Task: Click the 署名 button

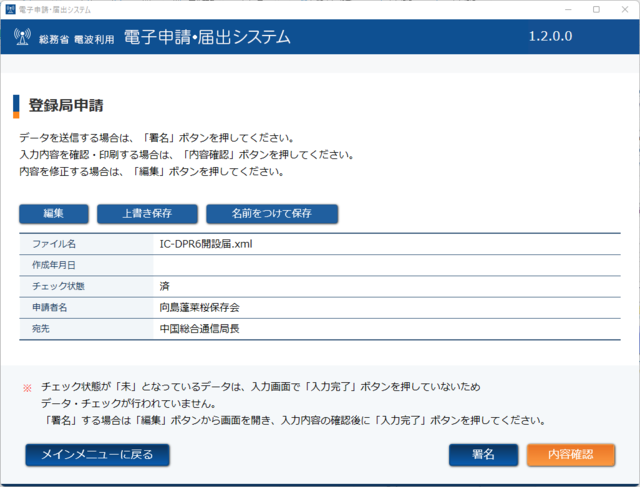Action: point(483,455)
